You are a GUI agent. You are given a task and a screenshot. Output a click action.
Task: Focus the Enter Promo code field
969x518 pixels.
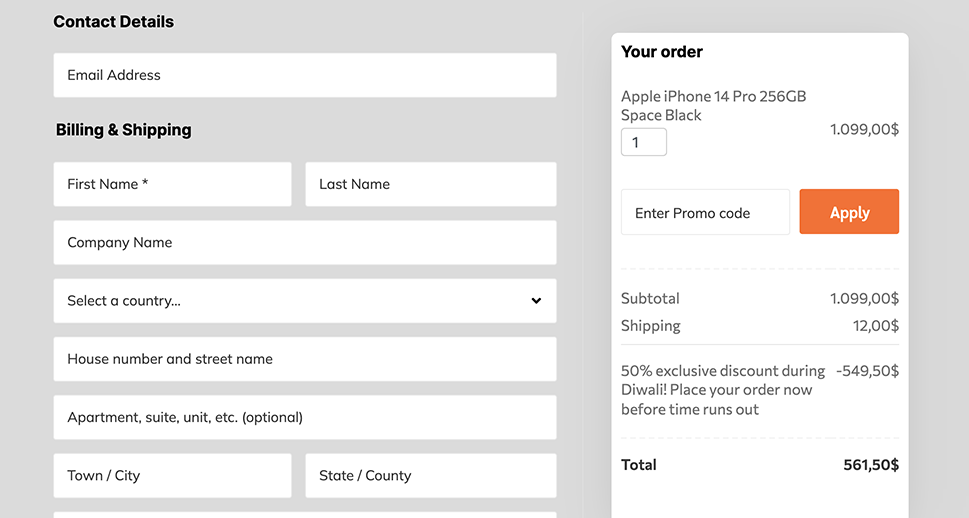[705, 212]
